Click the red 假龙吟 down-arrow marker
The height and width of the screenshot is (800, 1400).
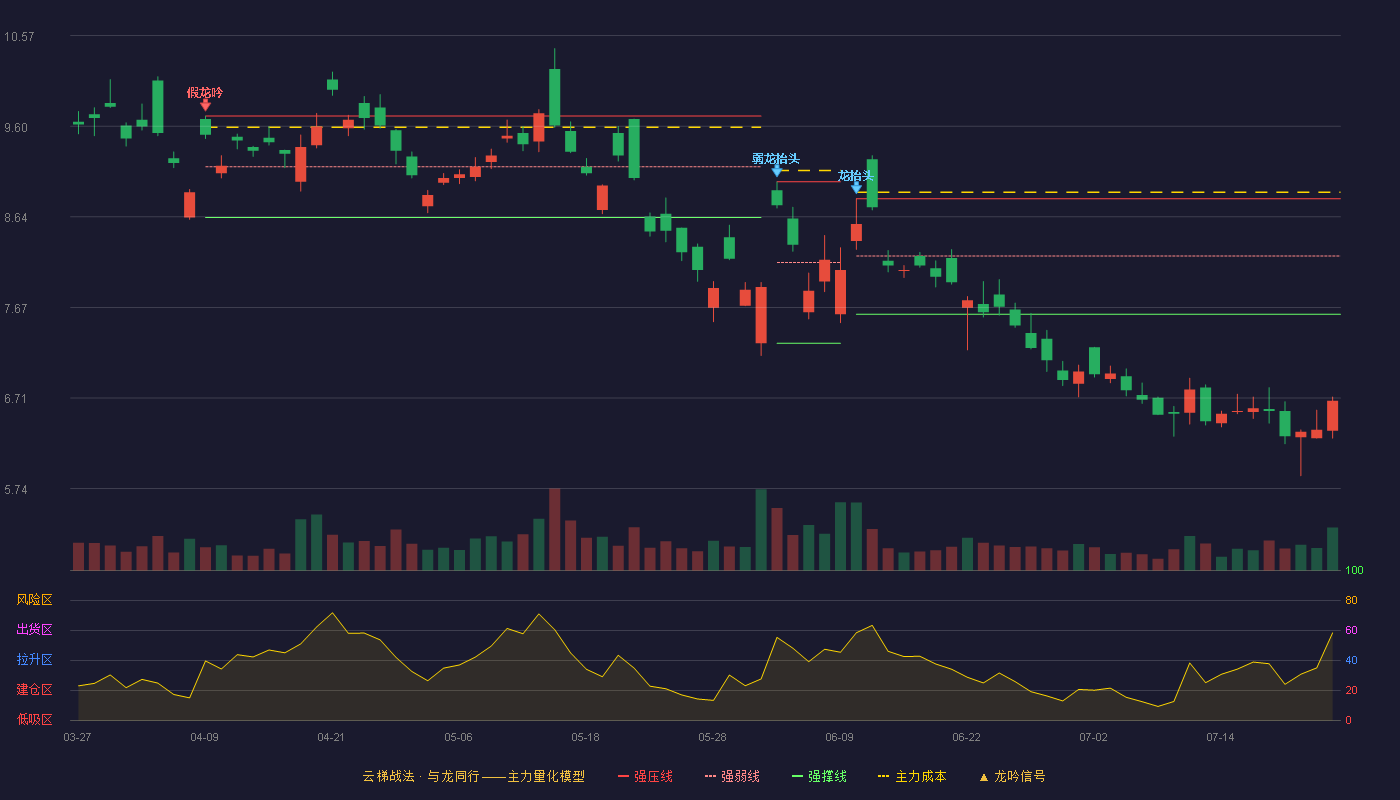tap(205, 104)
